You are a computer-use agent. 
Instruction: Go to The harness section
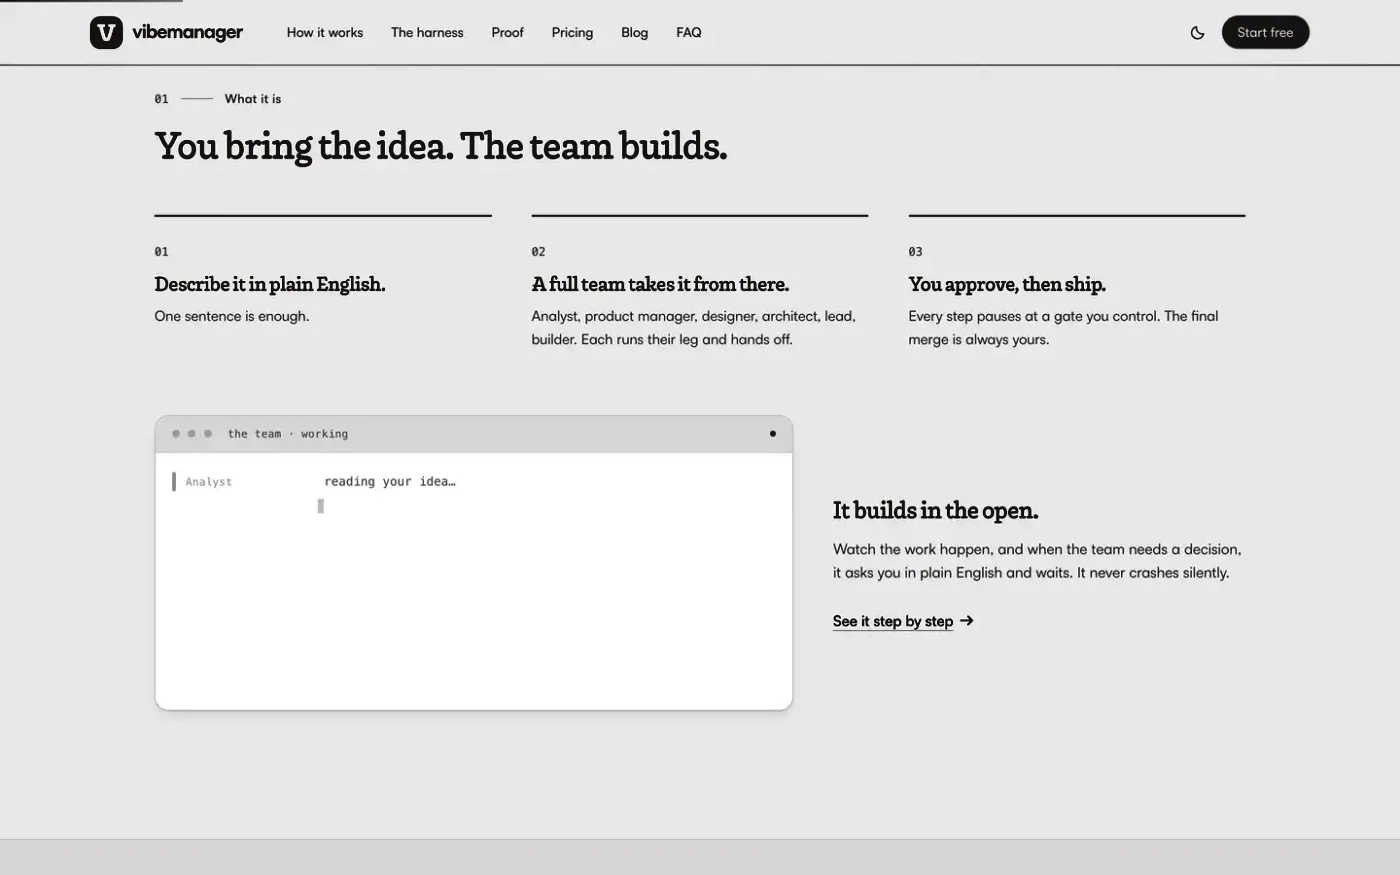427,33
